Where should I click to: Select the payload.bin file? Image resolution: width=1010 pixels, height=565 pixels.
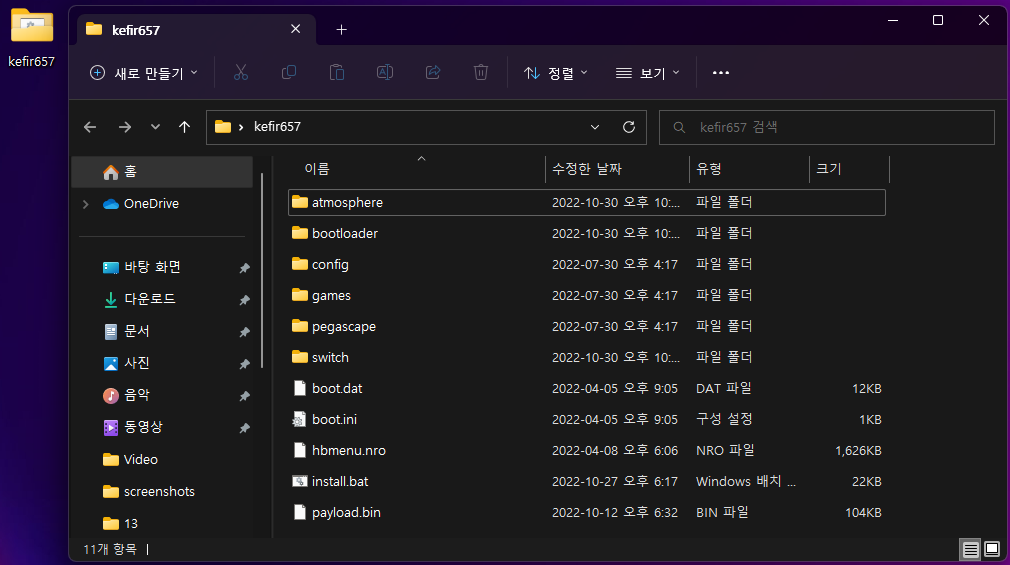587,512
